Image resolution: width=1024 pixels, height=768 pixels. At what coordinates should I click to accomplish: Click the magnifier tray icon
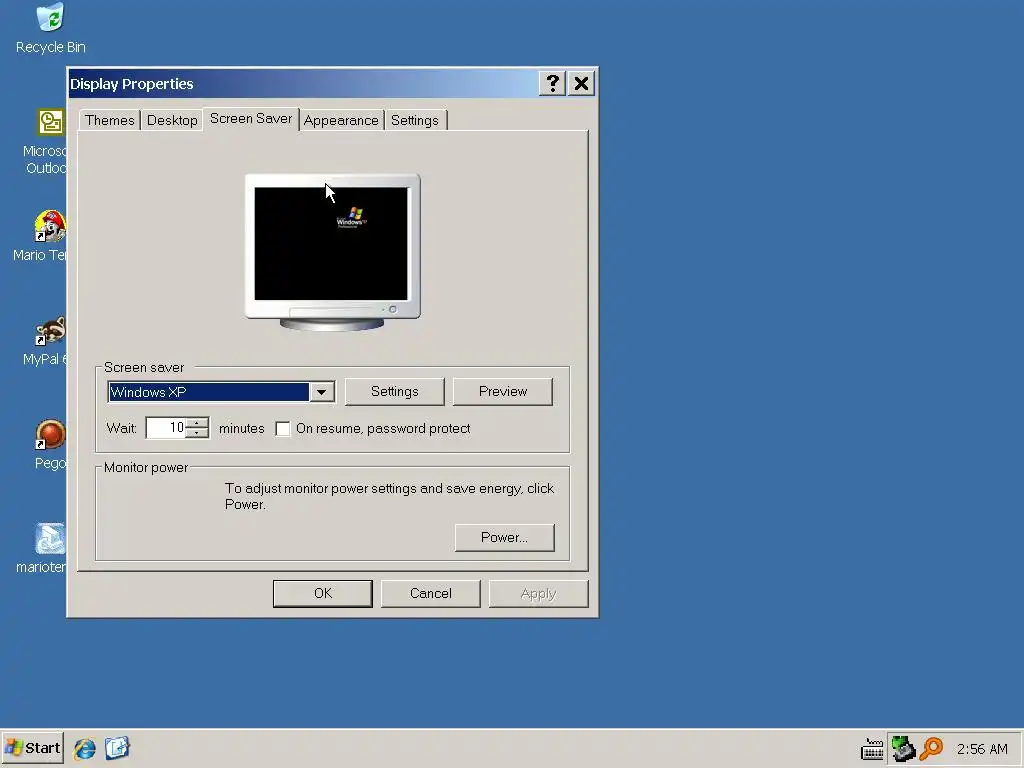click(931, 748)
